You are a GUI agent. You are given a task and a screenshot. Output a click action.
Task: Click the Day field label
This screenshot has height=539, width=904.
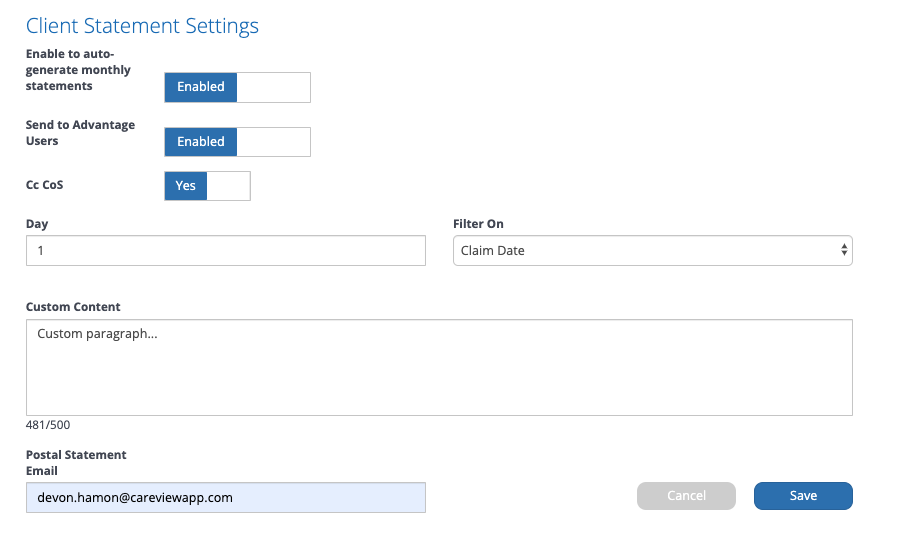coord(37,224)
